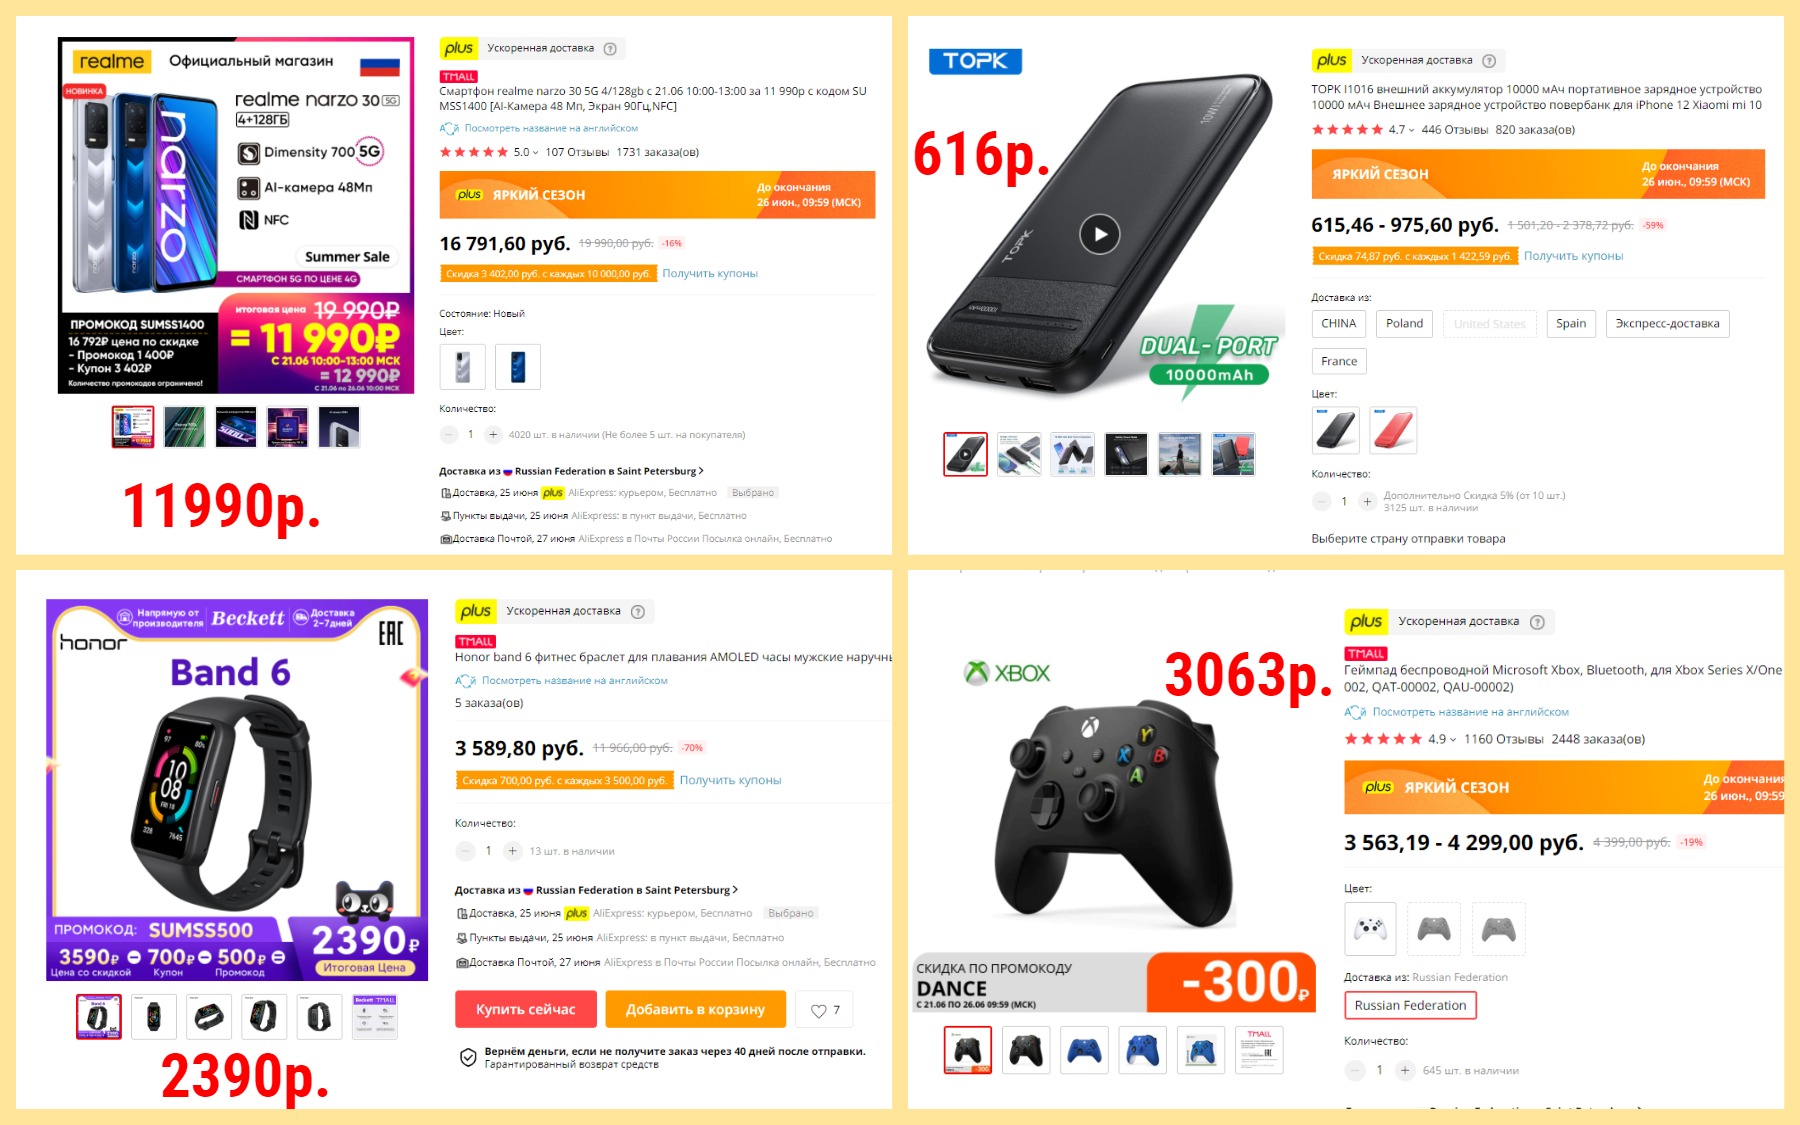The image size is (1800, 1125).
Task: Increase realme narzo quantity with plus
Action: tap(493, 434)
